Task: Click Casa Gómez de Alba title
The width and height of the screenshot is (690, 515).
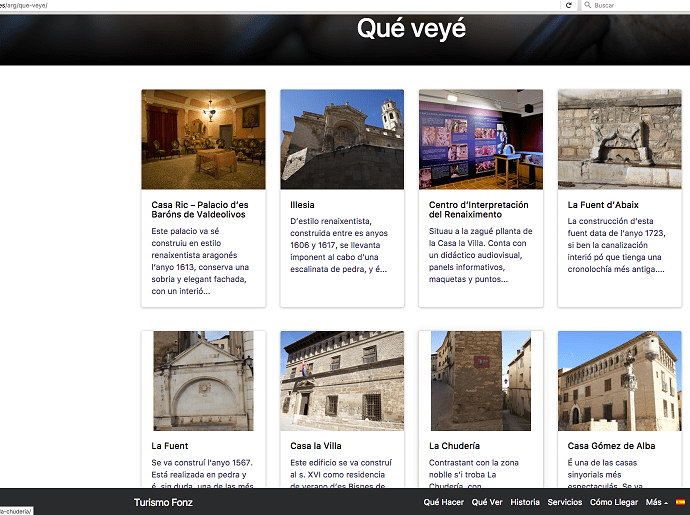Action: 611,446
